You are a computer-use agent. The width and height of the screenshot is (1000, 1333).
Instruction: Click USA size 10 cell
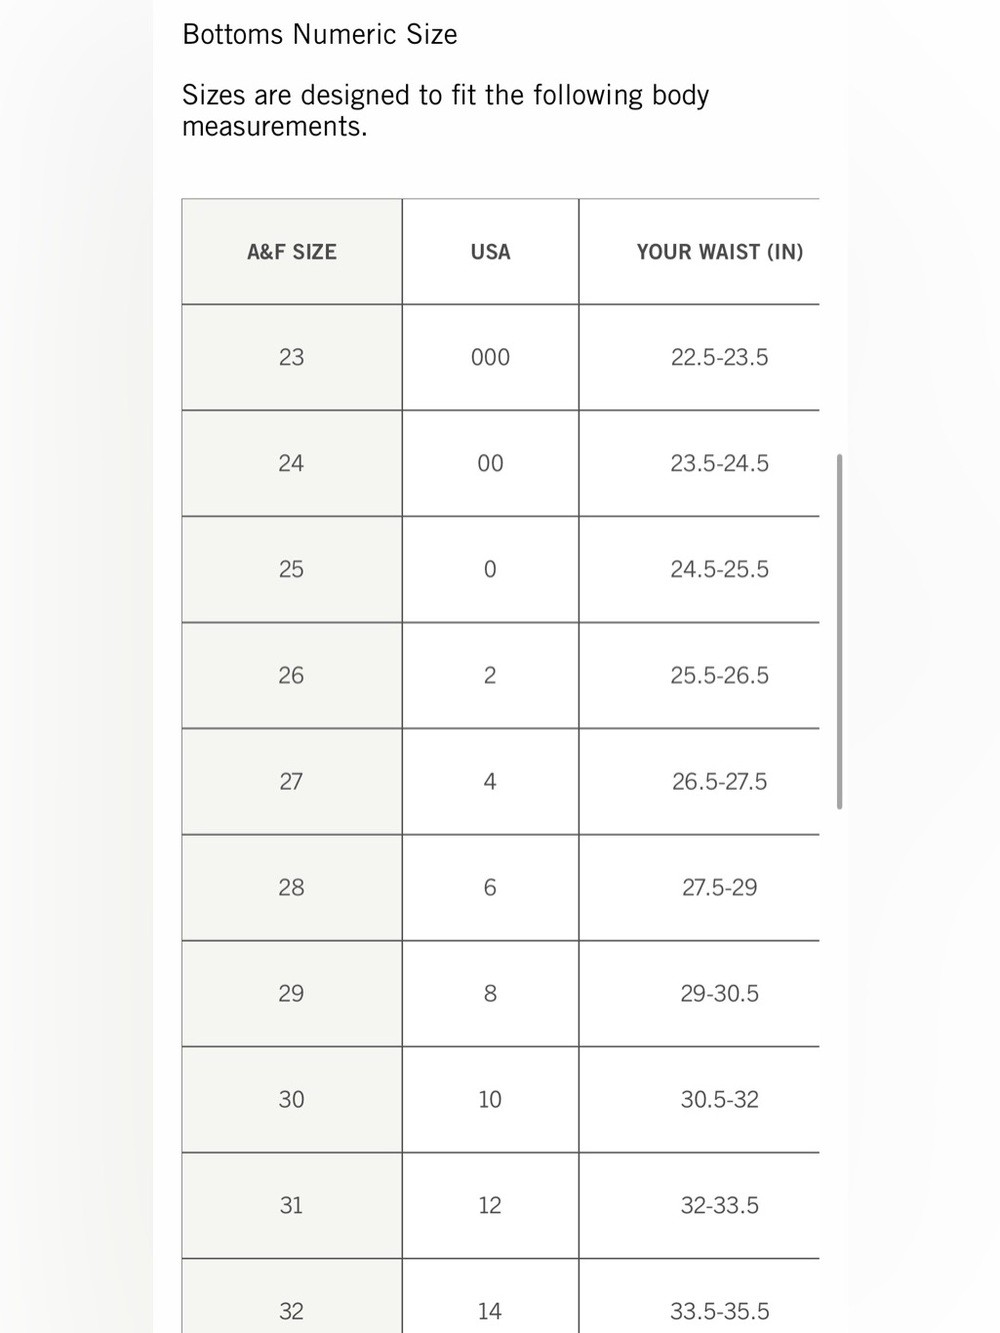[x=490, y=1099]
